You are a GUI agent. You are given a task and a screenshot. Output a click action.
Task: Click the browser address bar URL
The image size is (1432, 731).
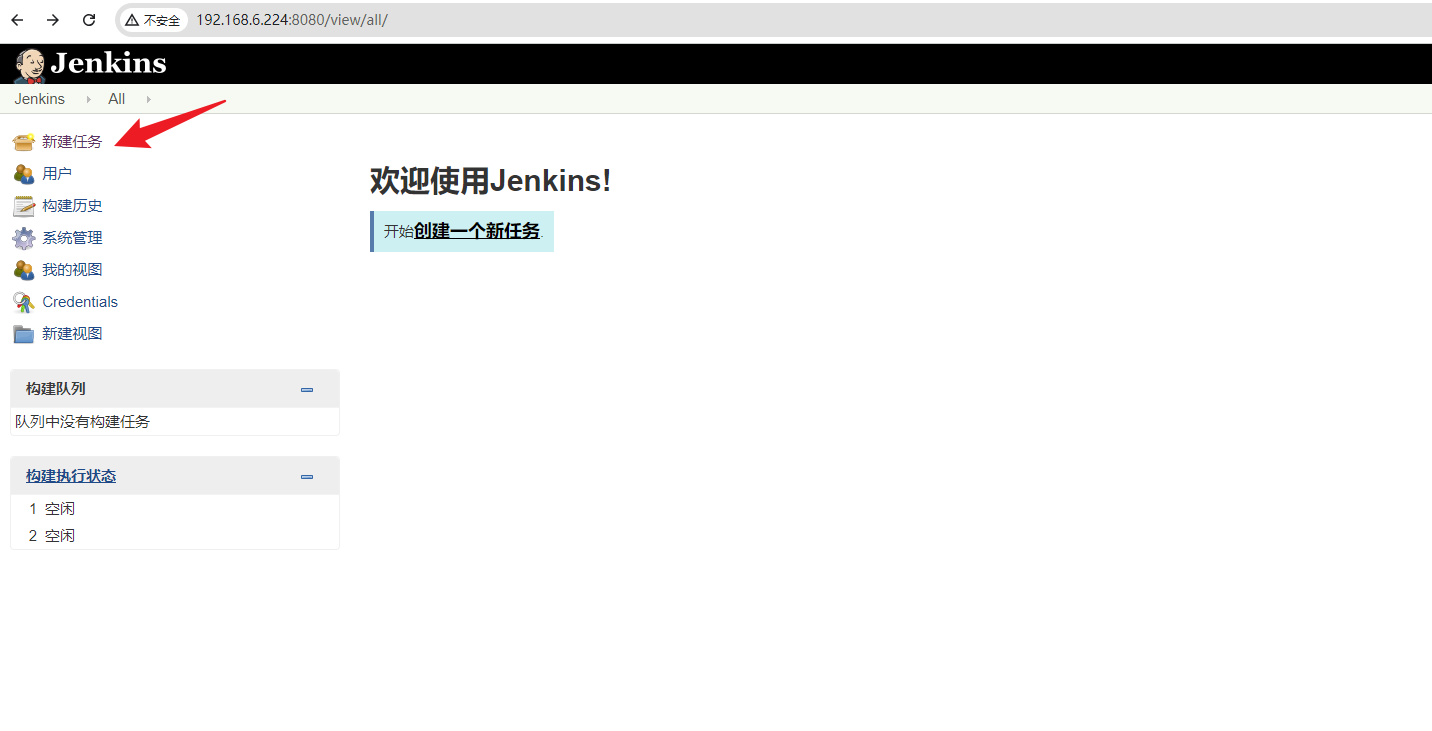click(292, 20)
